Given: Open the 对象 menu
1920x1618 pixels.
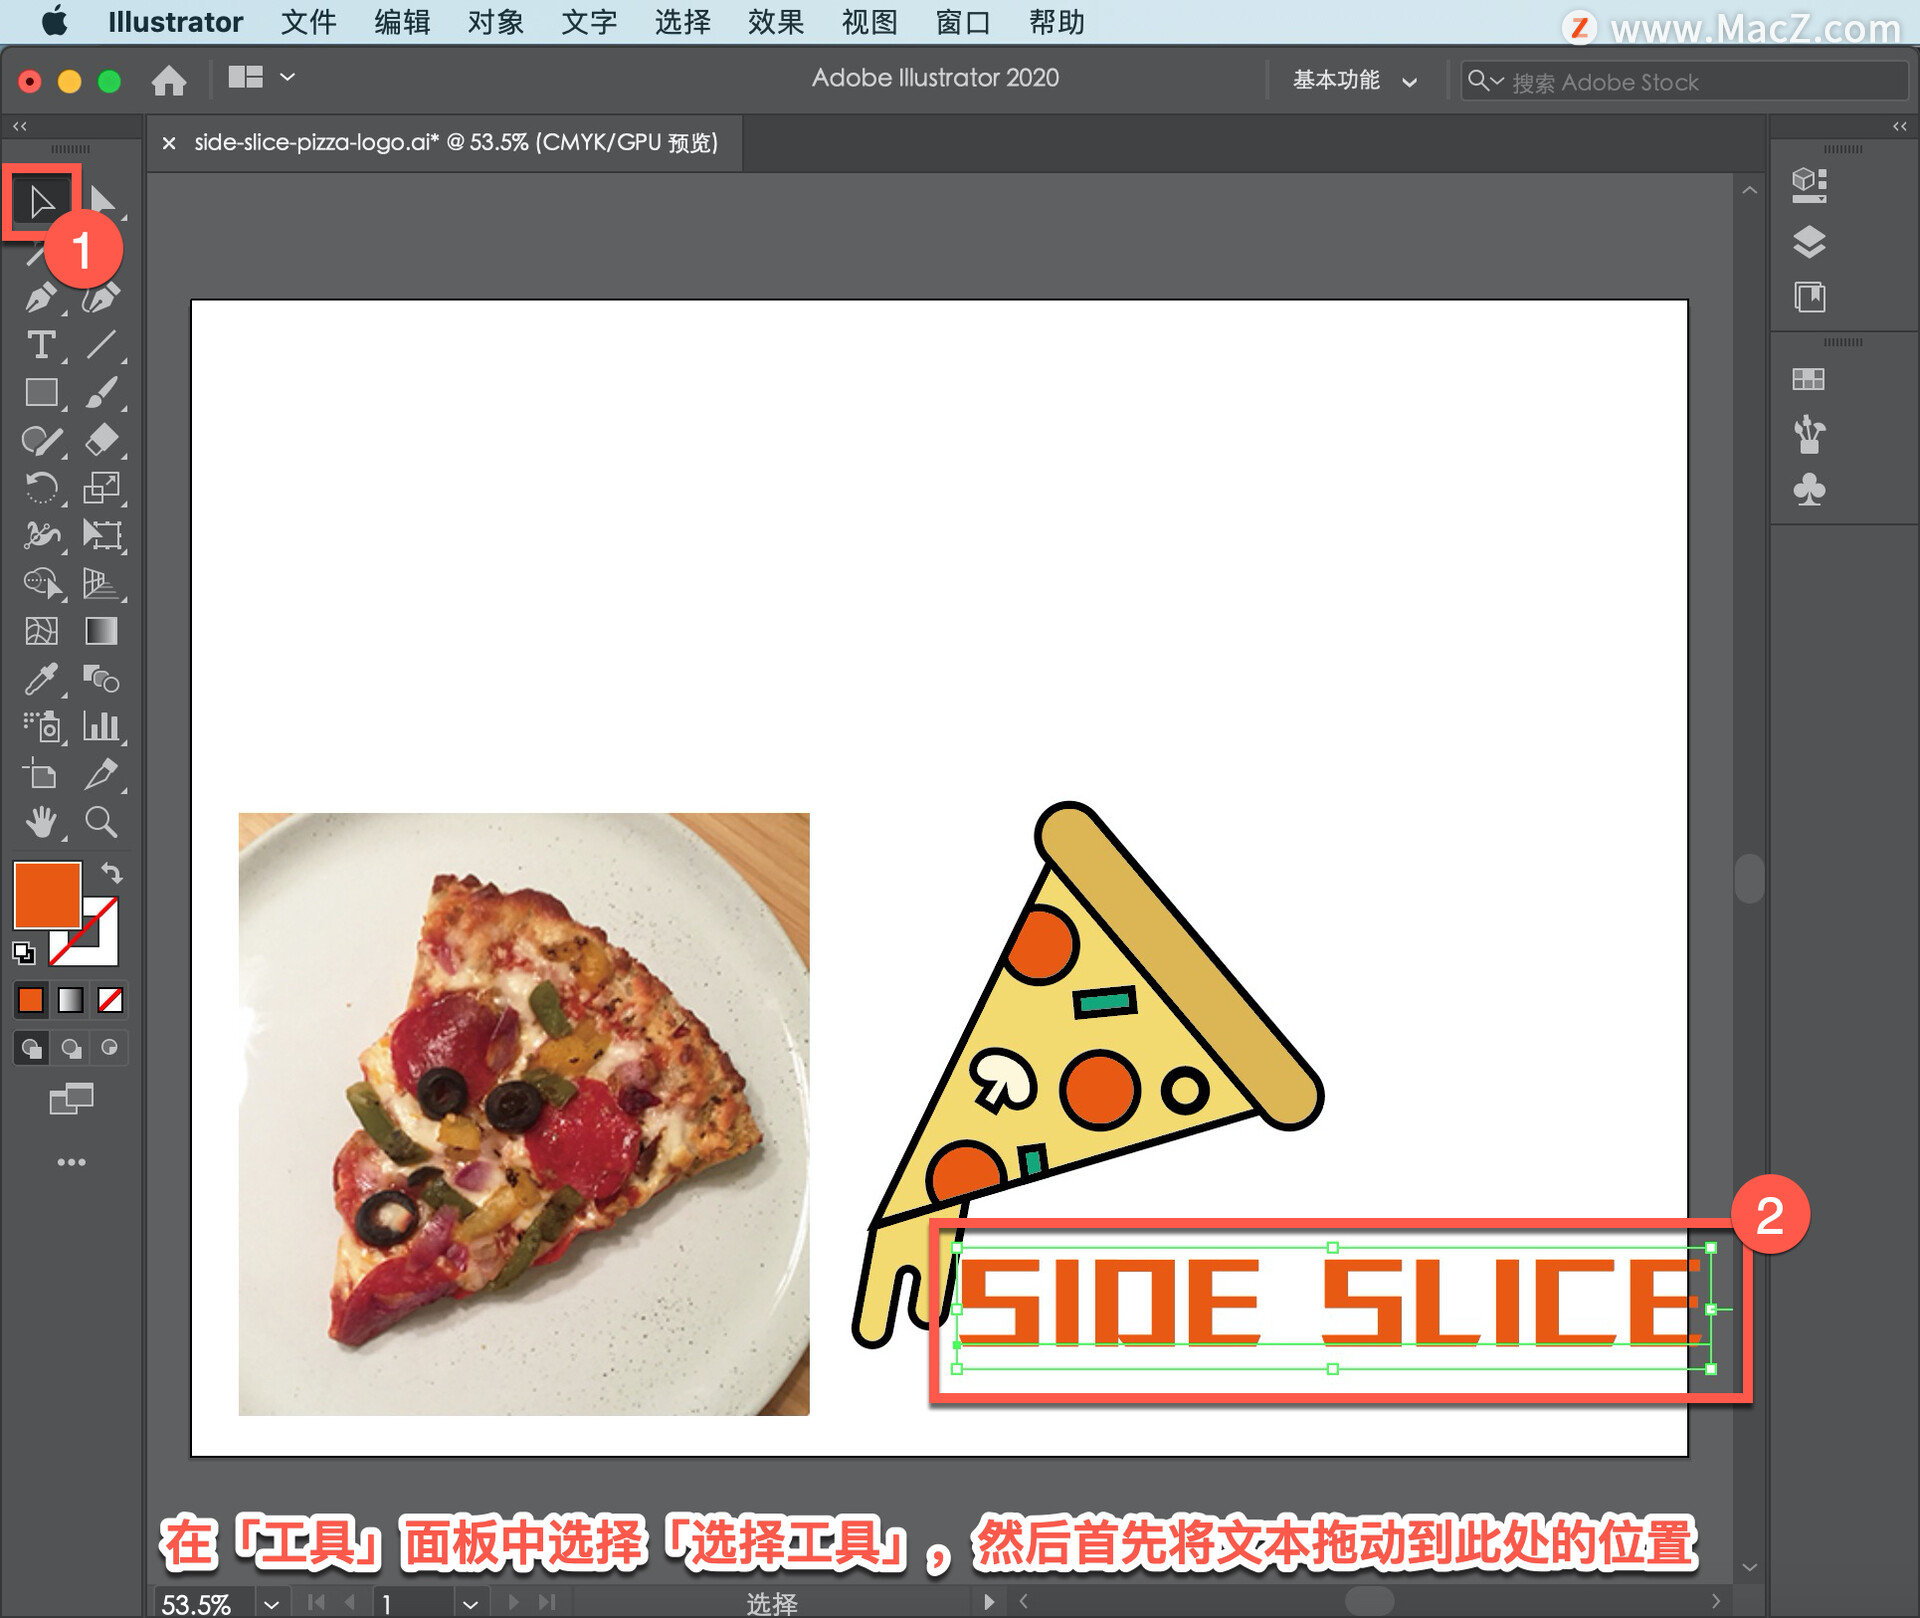Looking at the screenshot, I should [495, 22].
